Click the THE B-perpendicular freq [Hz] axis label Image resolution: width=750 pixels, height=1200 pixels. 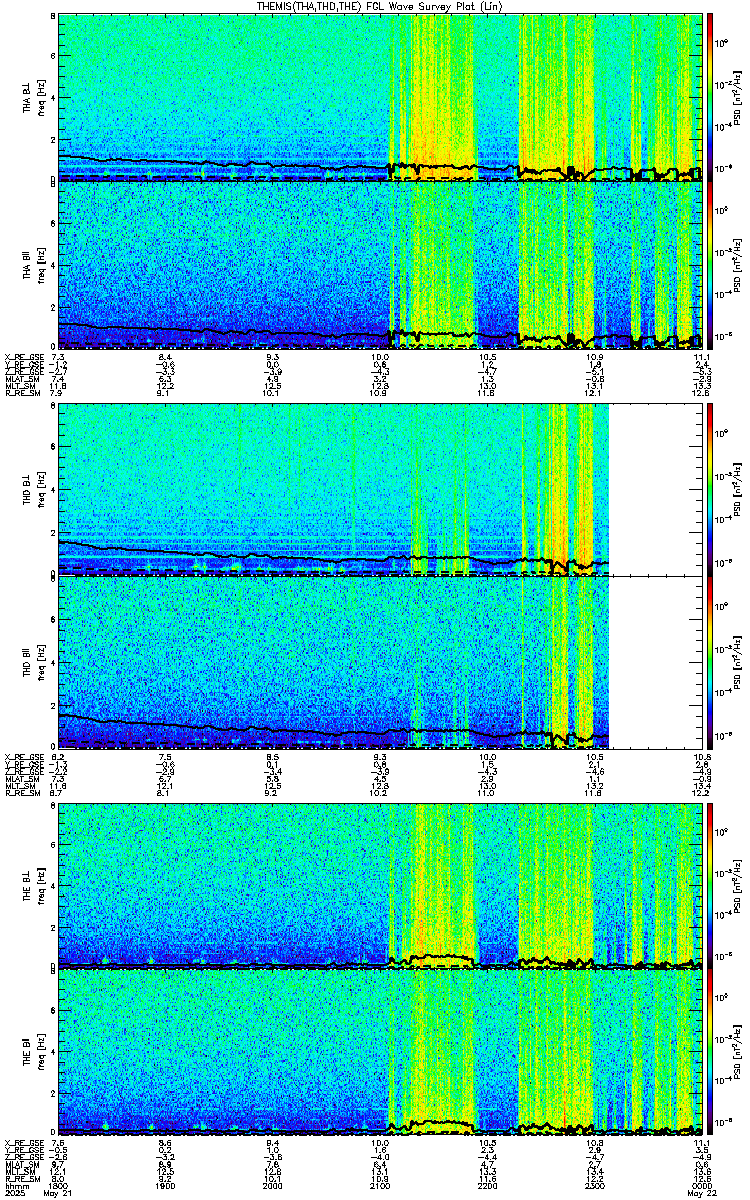pyautogui.click(x=41, y=885)
